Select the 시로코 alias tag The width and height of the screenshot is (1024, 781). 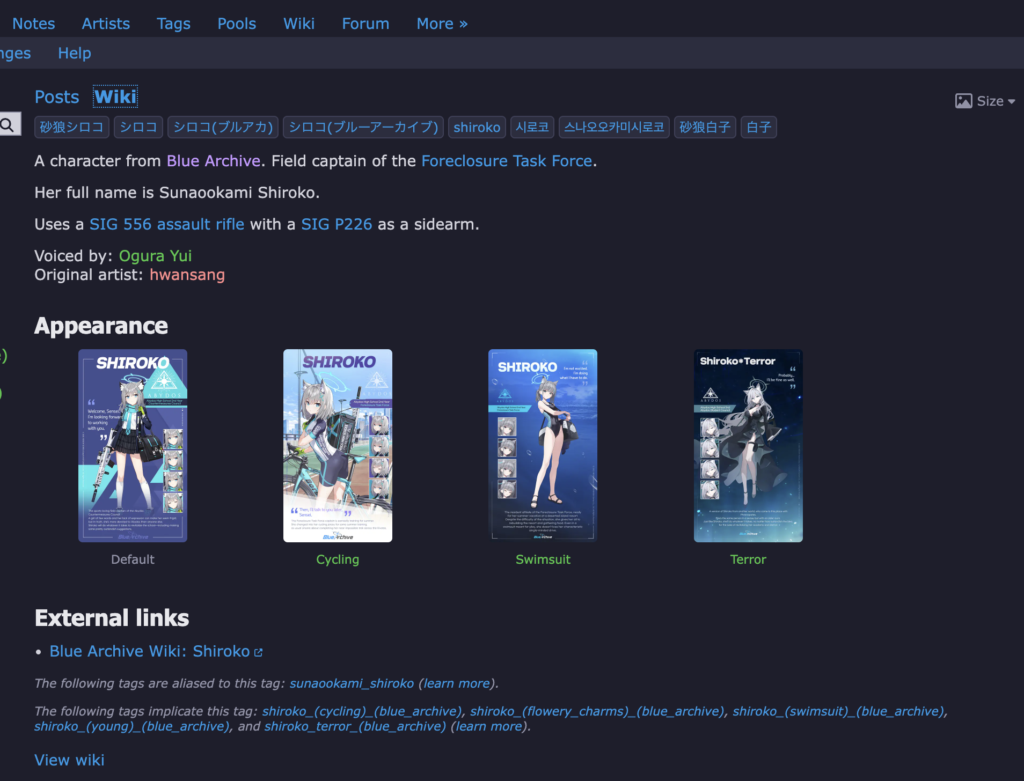point(532,127)
